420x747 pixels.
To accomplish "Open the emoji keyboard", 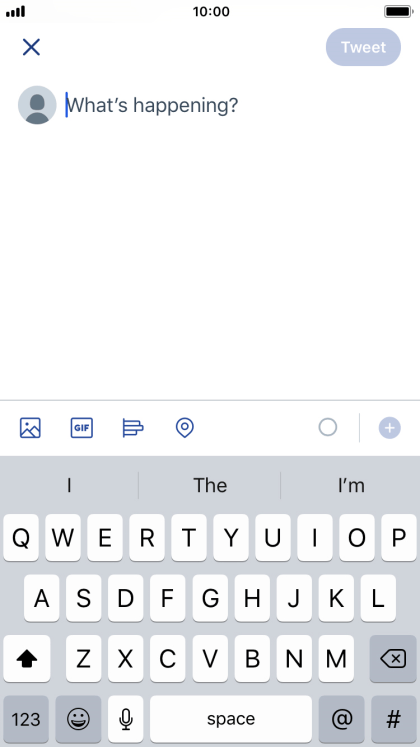I will point(78,719).
